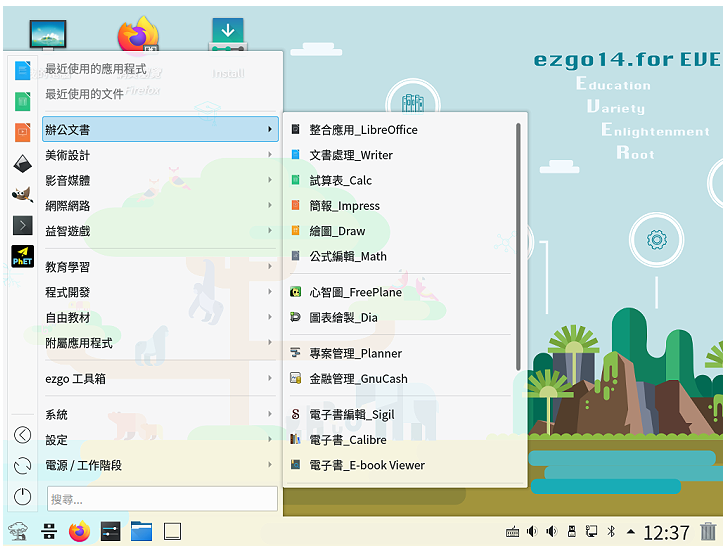Launch 文書處理_Writer

point(400,155)
